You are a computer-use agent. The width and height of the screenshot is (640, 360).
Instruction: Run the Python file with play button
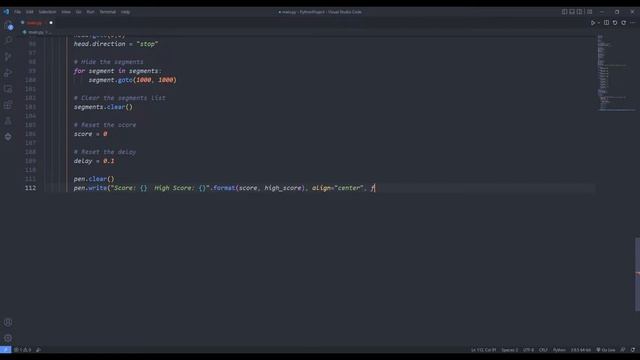click(x=593, y=23)
